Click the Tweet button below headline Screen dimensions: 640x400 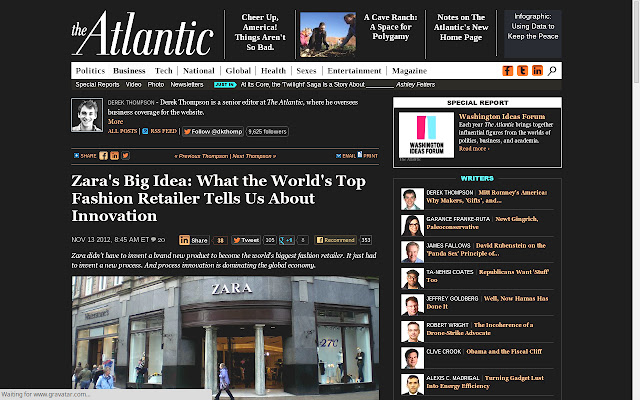246,240
